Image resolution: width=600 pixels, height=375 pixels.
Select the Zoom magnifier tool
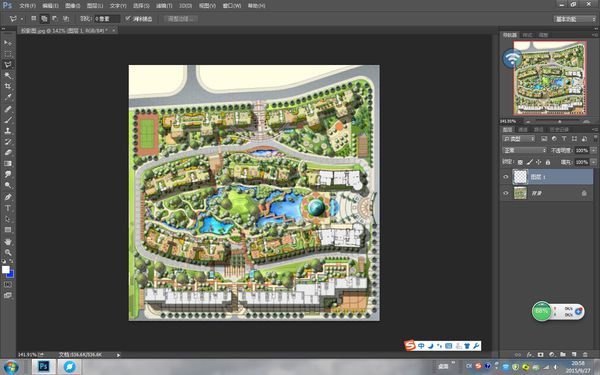coord(8,253)
